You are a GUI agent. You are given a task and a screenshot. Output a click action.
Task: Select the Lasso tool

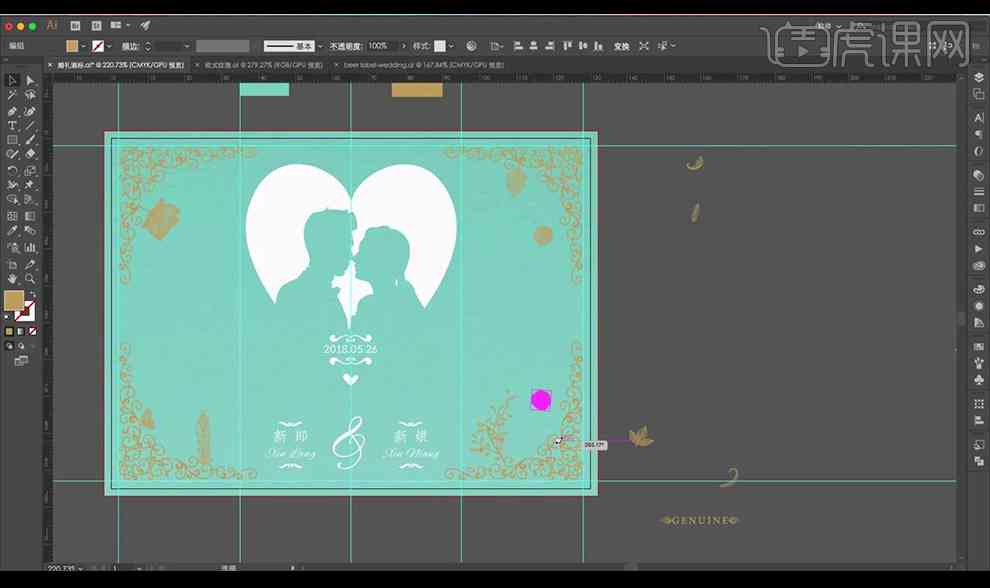tap(30, 95)
